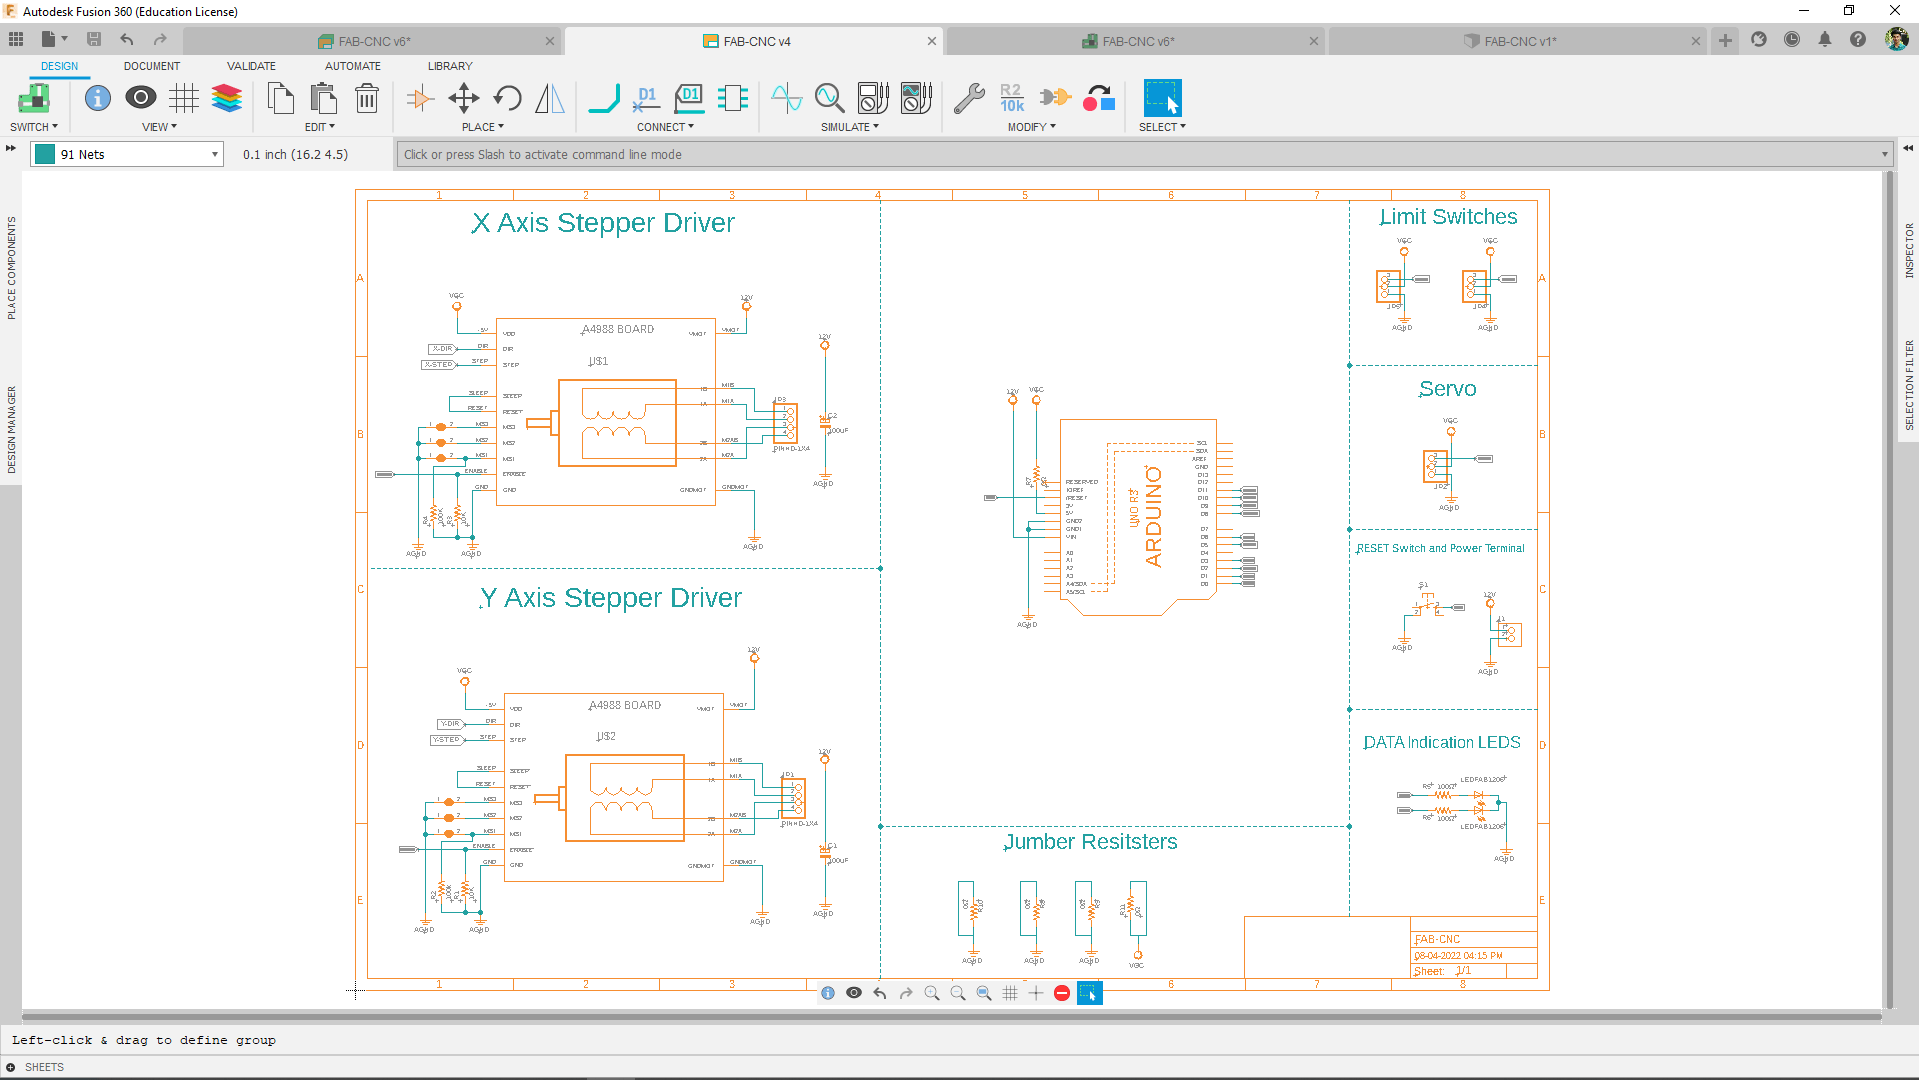Screen dimensions: 1919x1080
Task: Open SIMULATE dropdown menu
Action: point(850,127)
